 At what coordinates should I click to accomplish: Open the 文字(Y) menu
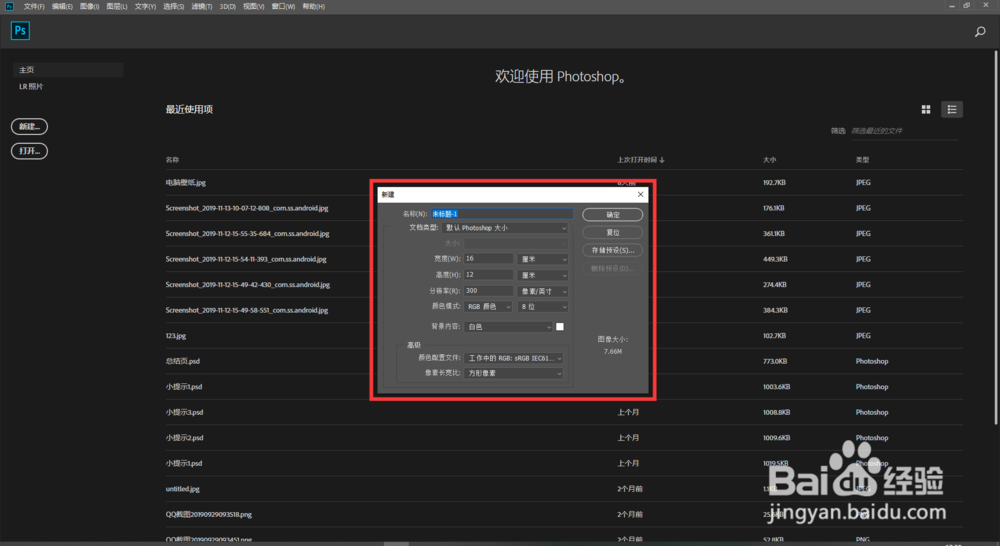click(145, 6)
